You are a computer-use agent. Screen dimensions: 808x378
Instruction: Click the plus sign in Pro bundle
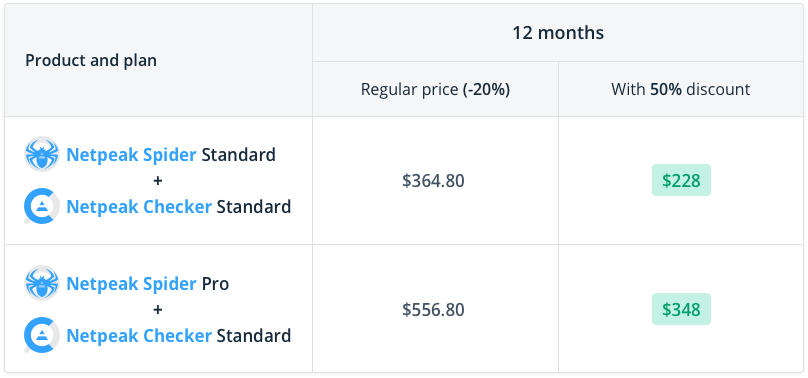click(x=158, y=310)
